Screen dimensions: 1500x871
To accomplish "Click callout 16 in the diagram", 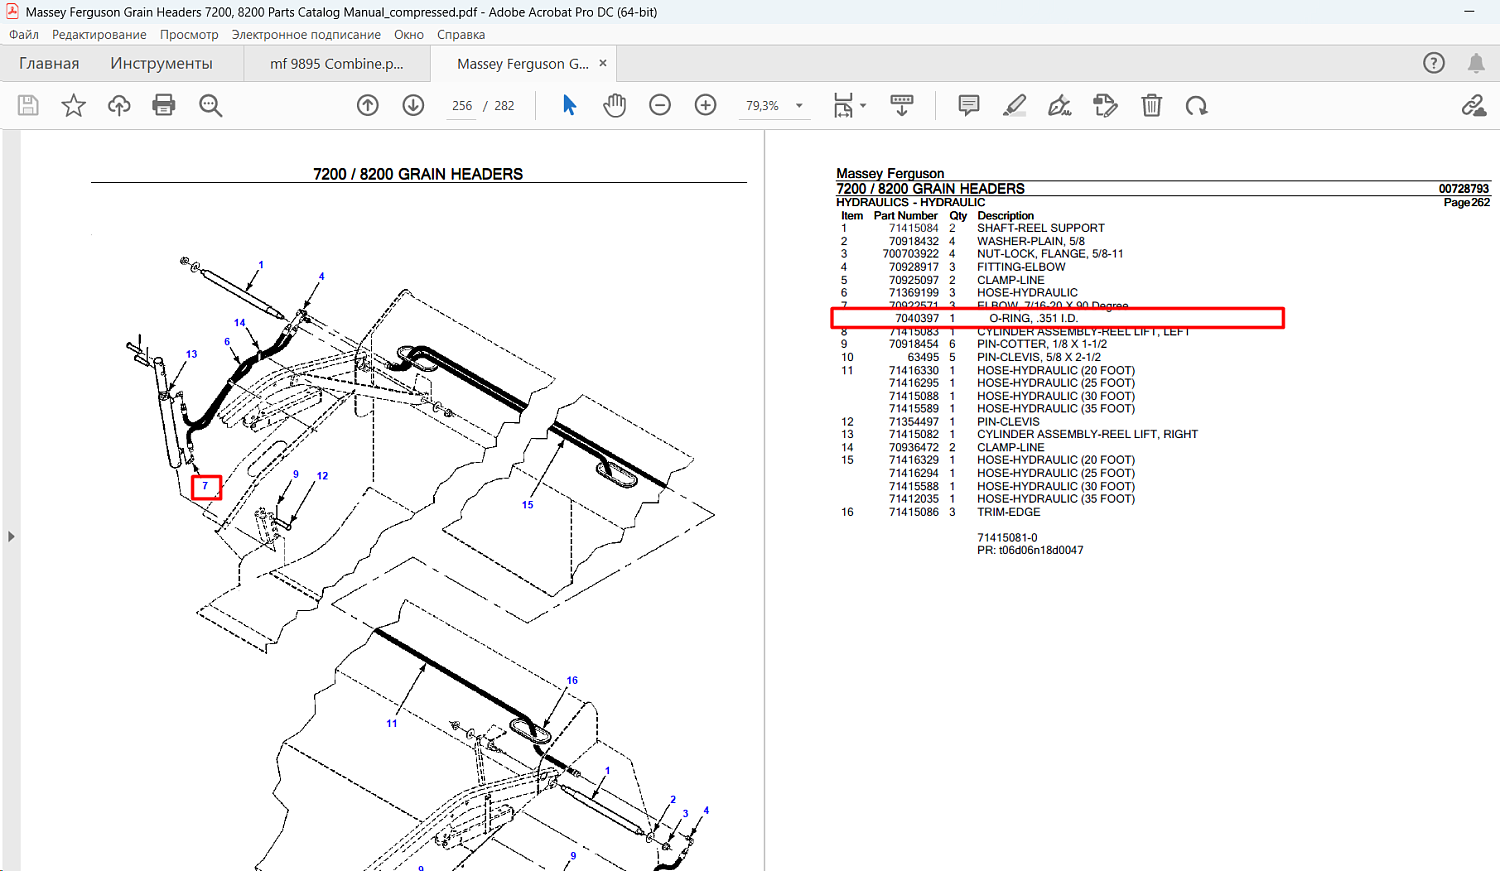I will (572, 680).
